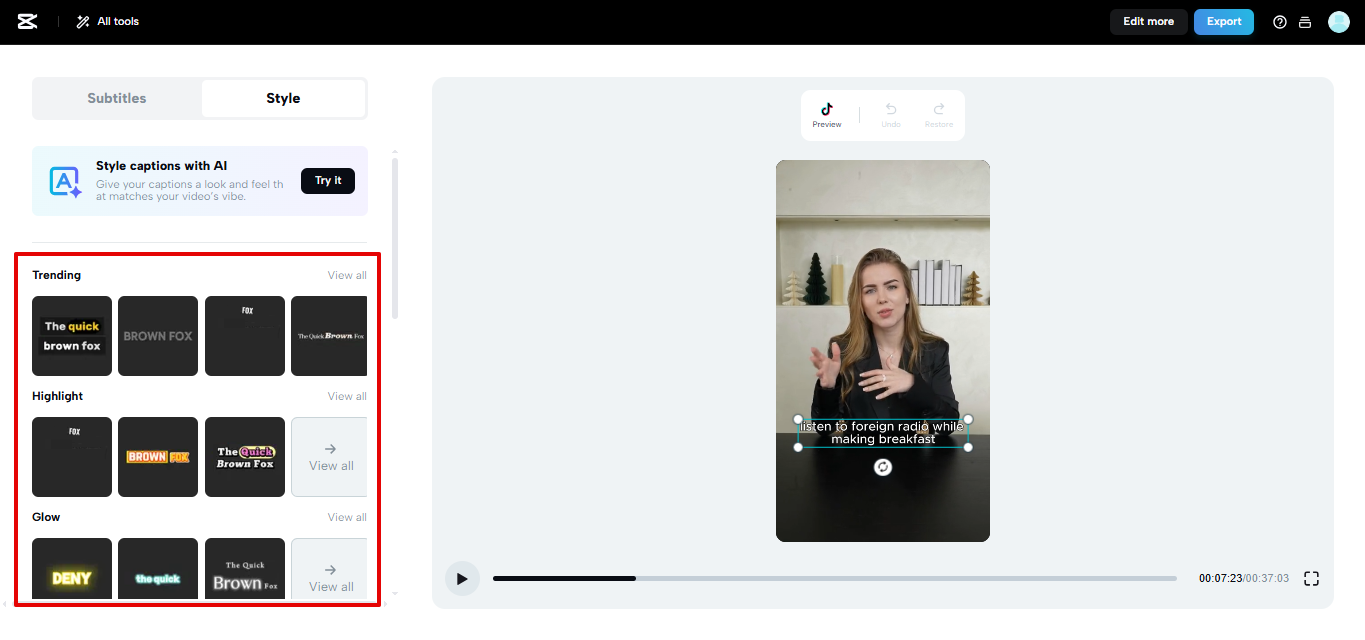
Task: Click Try It to style captions with AI
Action: 328,180
